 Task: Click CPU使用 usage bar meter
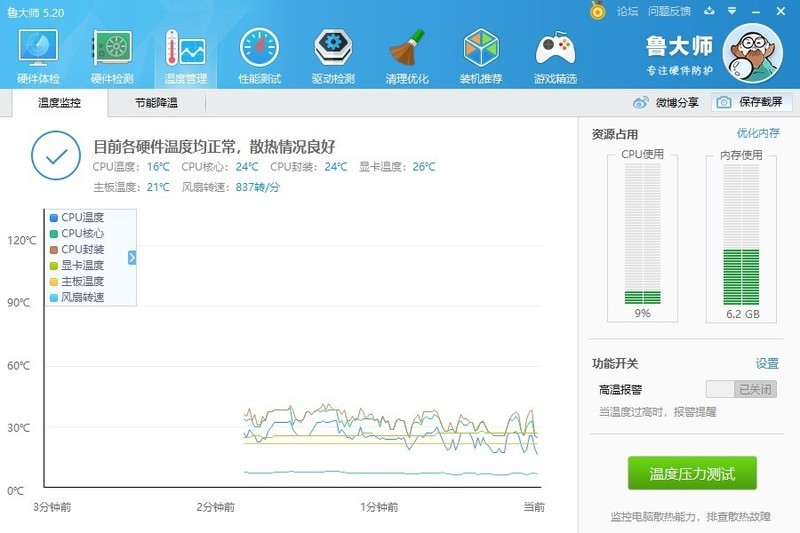pos(642,234)
